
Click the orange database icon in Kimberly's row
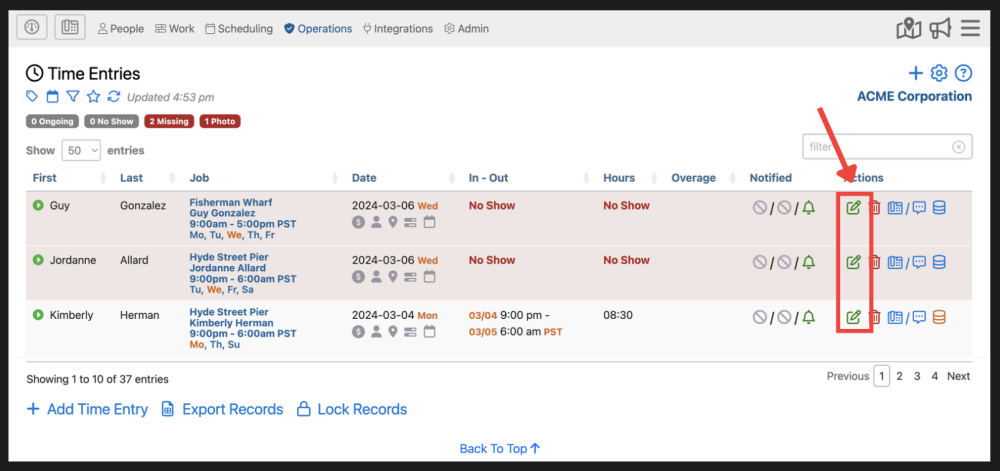tap(938, 318)
